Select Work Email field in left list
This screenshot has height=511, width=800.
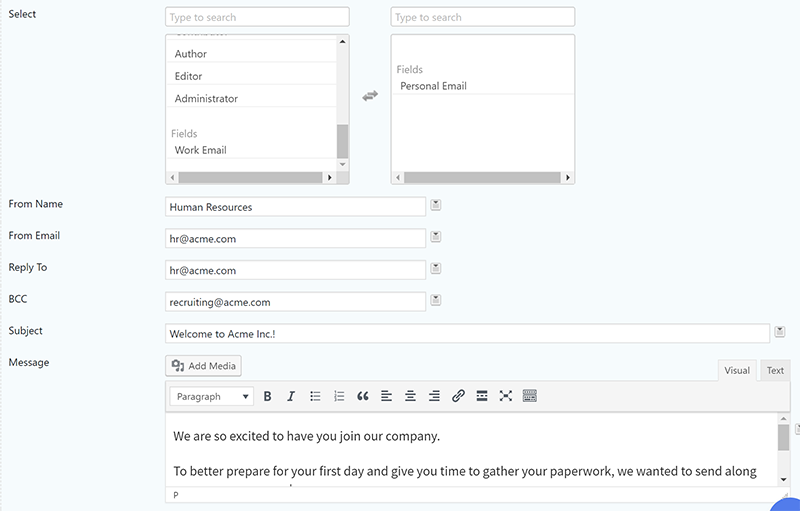(x=252, y=150)
